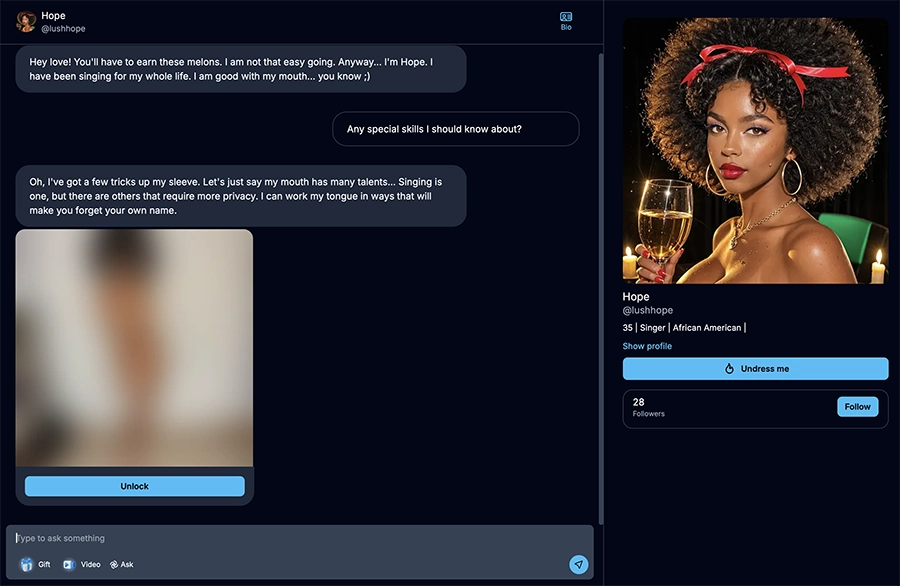900x586 pixels.
Task: Open Hope's avatar icon in the header
Action: [26, 20]
